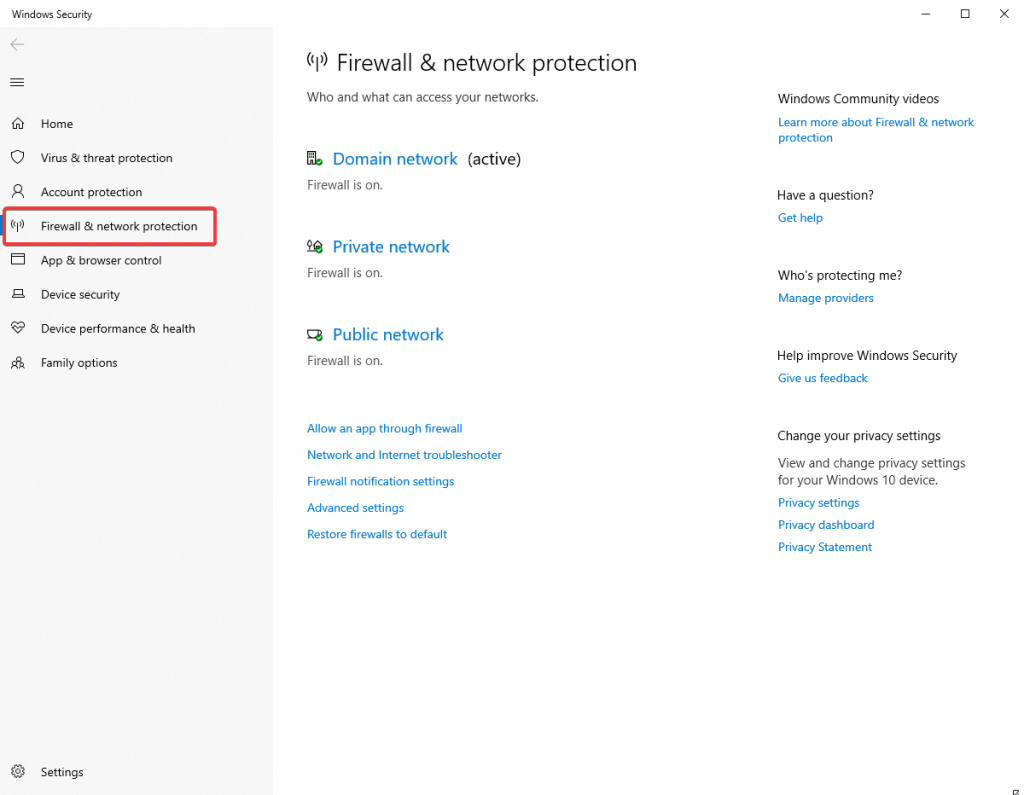This screenshot has height=795, width=1024.
Task: Go to Home in the sidebar
Action: 57,123
